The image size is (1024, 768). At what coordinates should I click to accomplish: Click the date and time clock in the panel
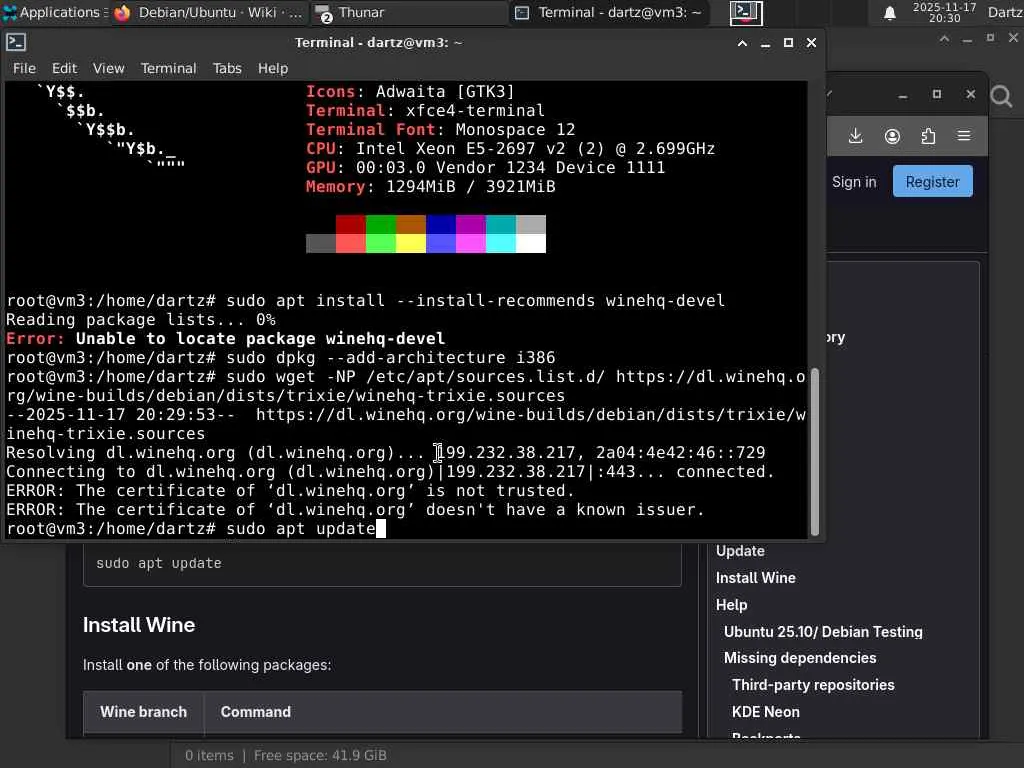coord(944,12)
